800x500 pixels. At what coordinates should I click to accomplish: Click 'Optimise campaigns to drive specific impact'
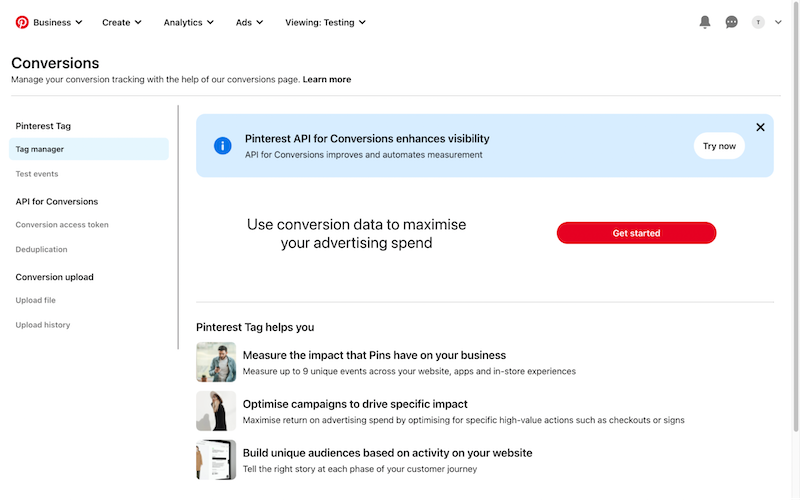coord(355,404)
